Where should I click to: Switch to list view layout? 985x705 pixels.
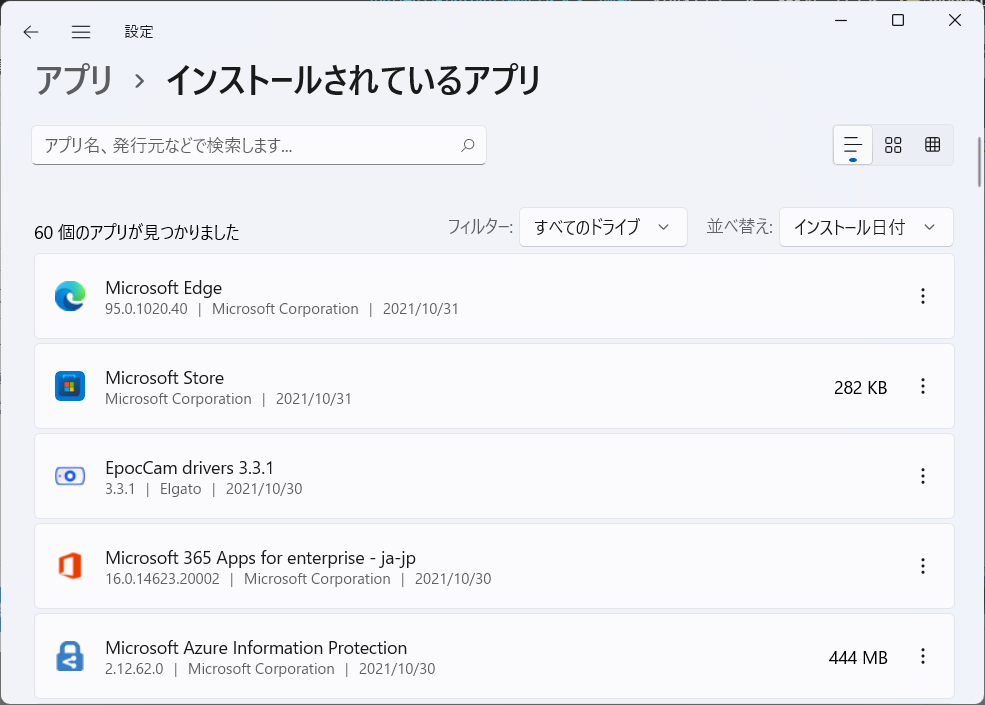tap(852, 145)
